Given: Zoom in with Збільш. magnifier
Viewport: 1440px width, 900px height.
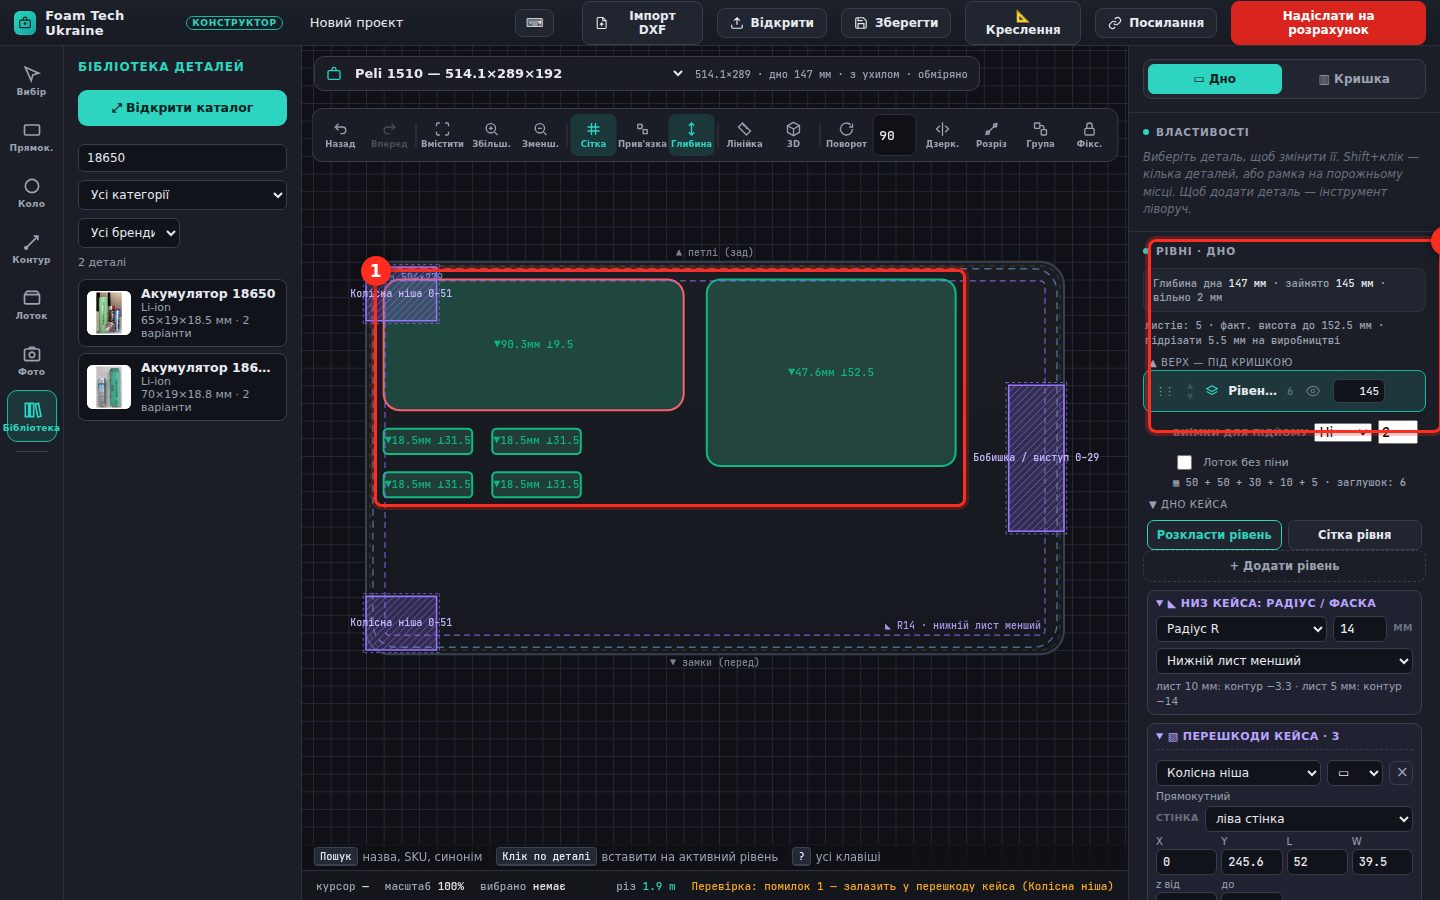Looking at the screenshot, I should [x=491, y=135].
